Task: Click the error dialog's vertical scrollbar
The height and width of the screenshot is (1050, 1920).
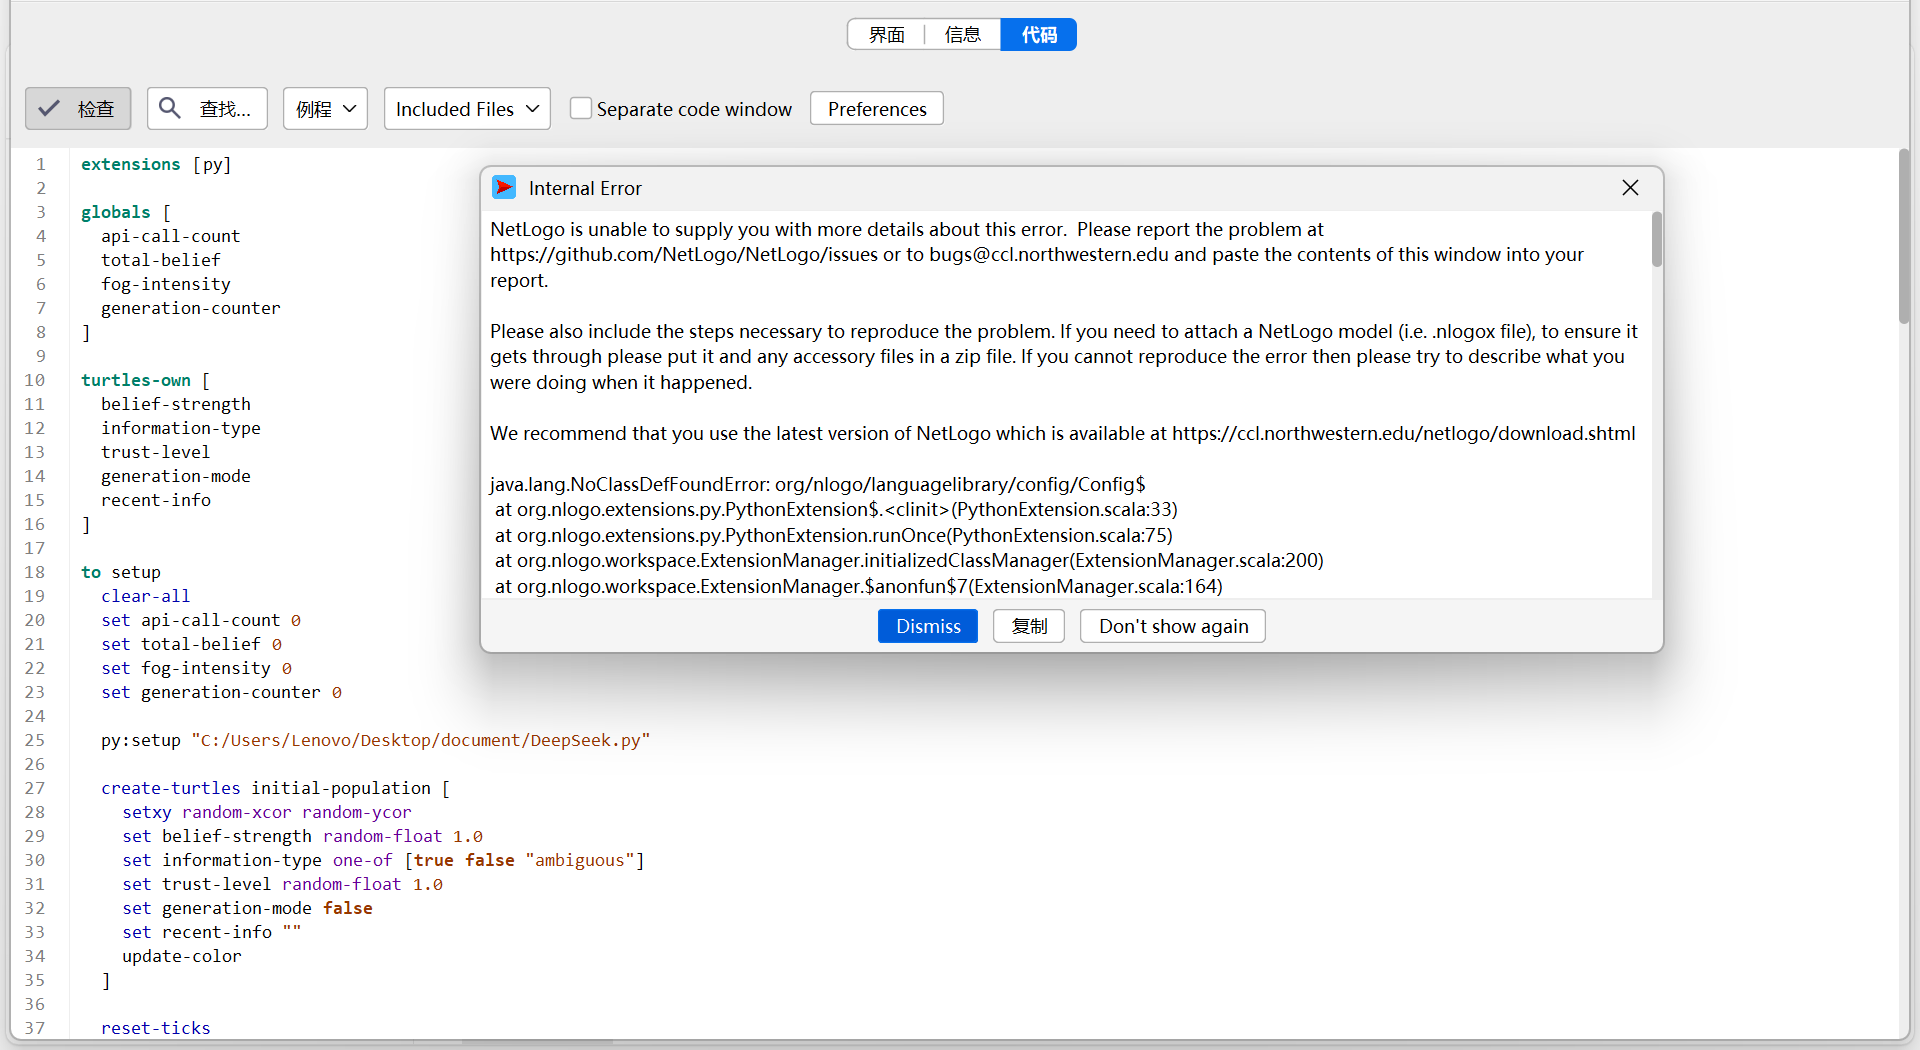Action: click(1656, 240)
